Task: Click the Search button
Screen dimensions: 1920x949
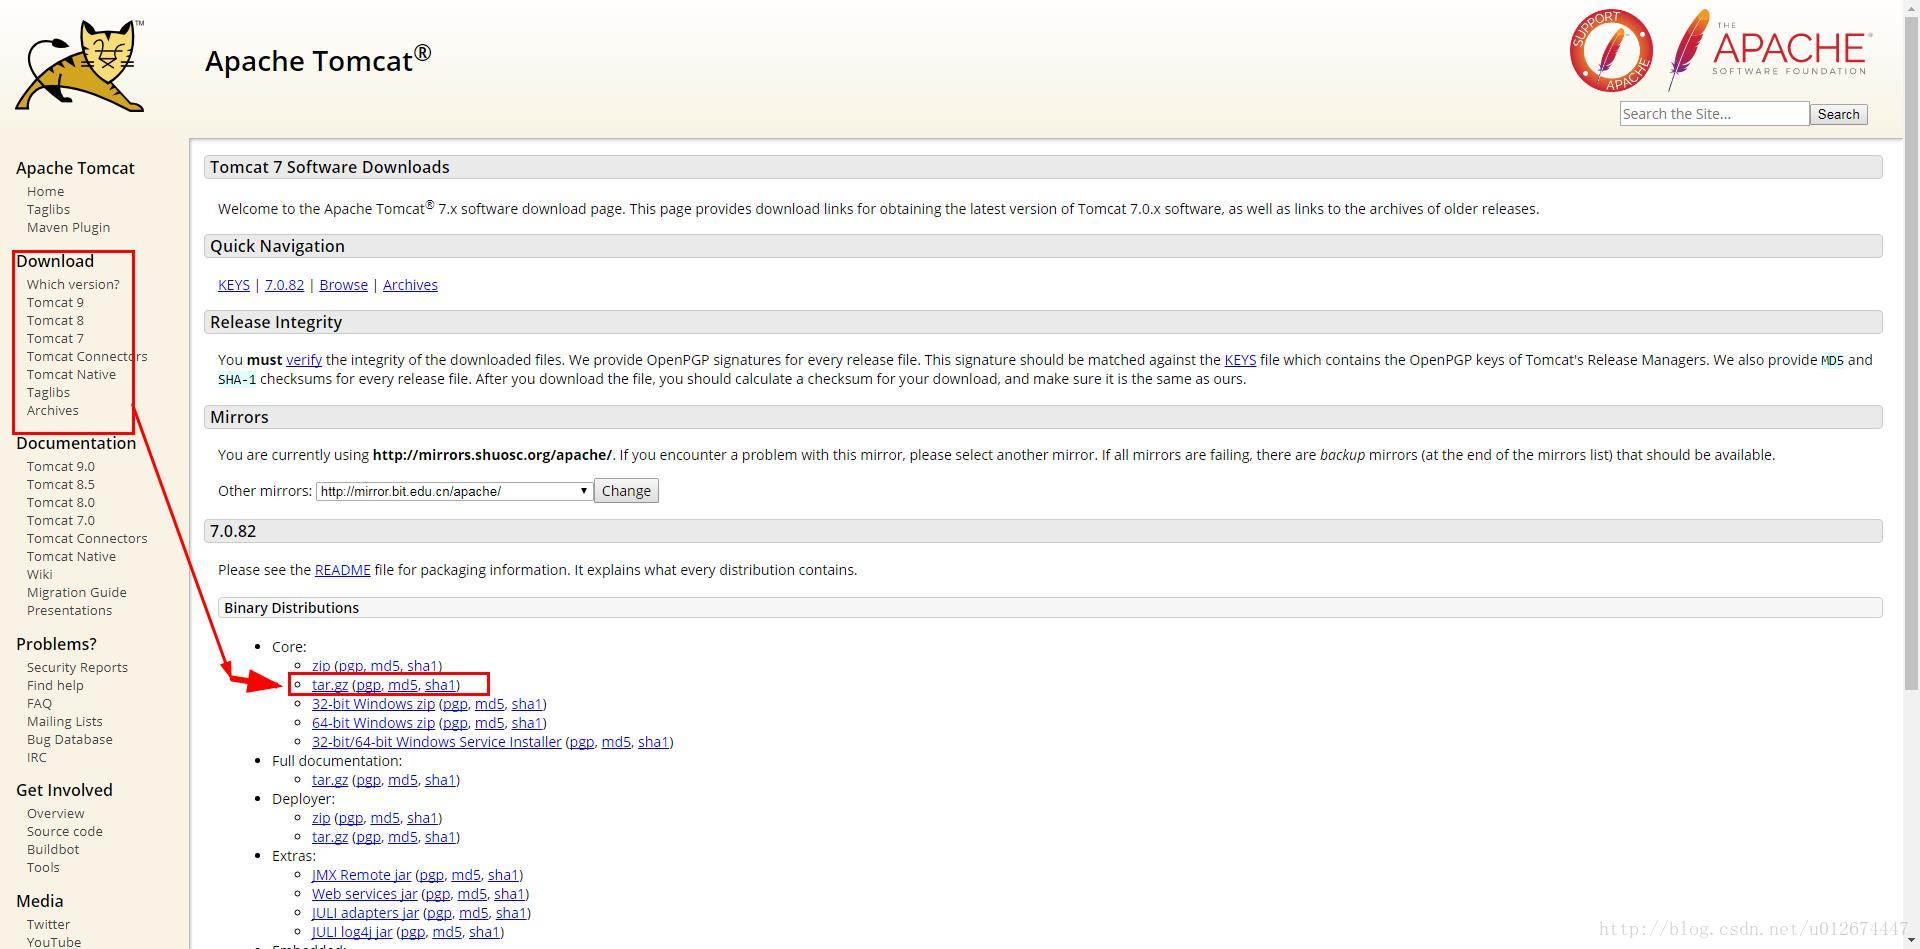Action: (x=1838, y=114)
